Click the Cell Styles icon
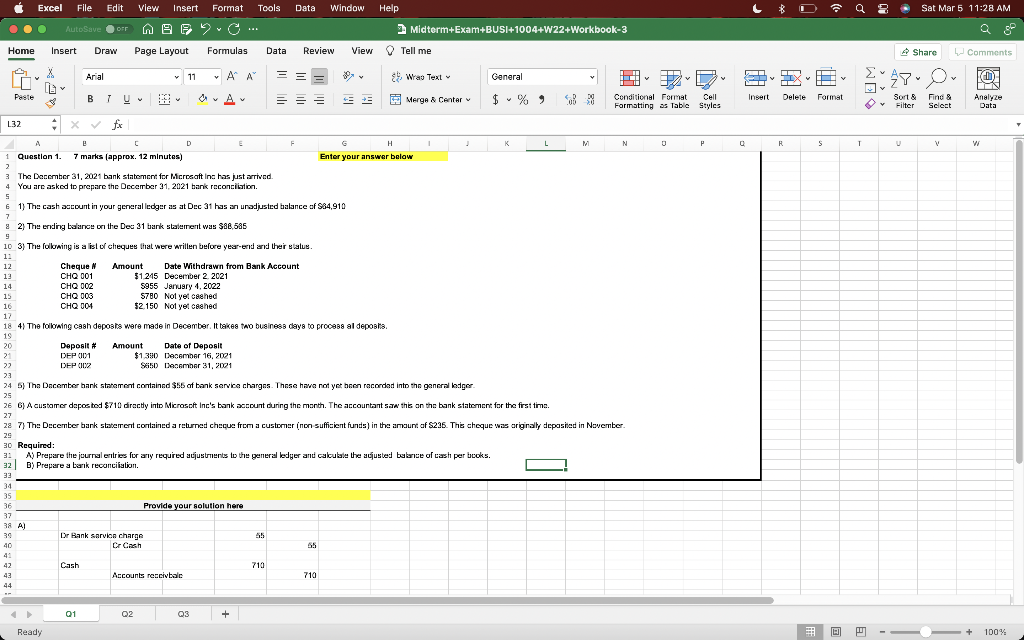Viewport: 1024px width, 640px height. tap(706, 77)
